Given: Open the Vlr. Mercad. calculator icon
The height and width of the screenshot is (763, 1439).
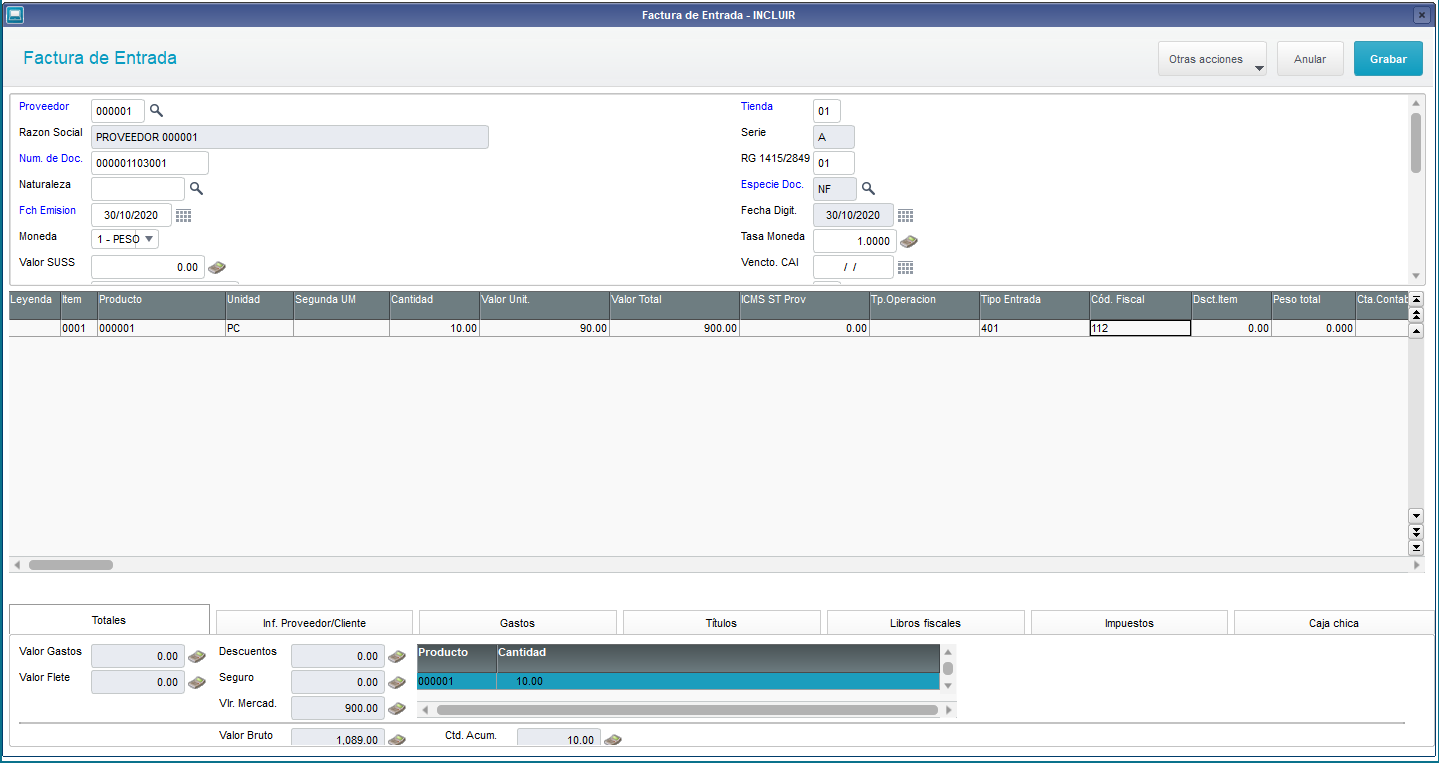Looking at the screenshot, I should coord(397,708).
